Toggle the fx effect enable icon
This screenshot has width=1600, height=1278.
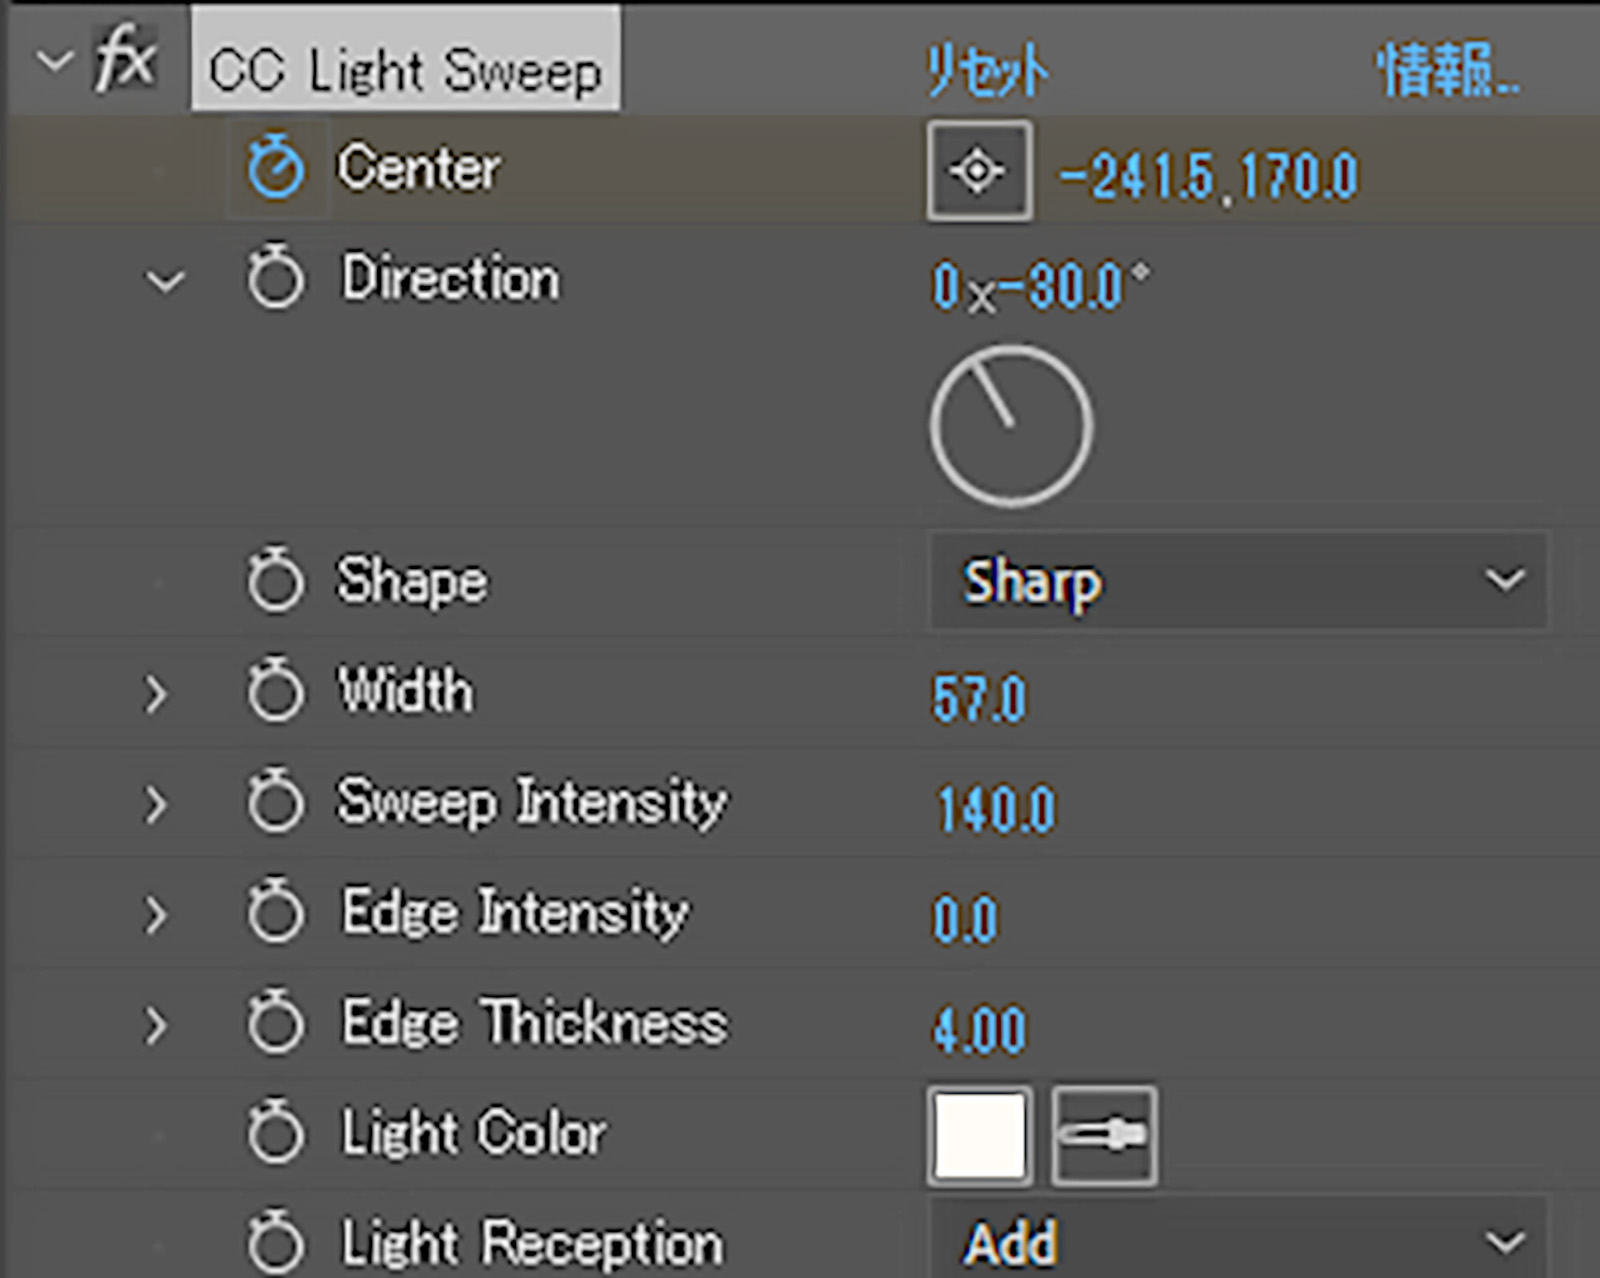[x=125, y=62]
